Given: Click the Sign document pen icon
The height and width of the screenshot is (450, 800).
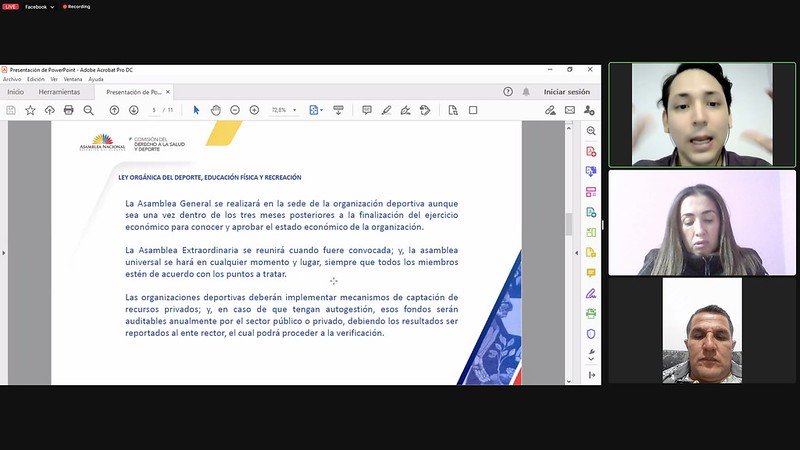Looking at the screenshot, I should pos(406,110).
